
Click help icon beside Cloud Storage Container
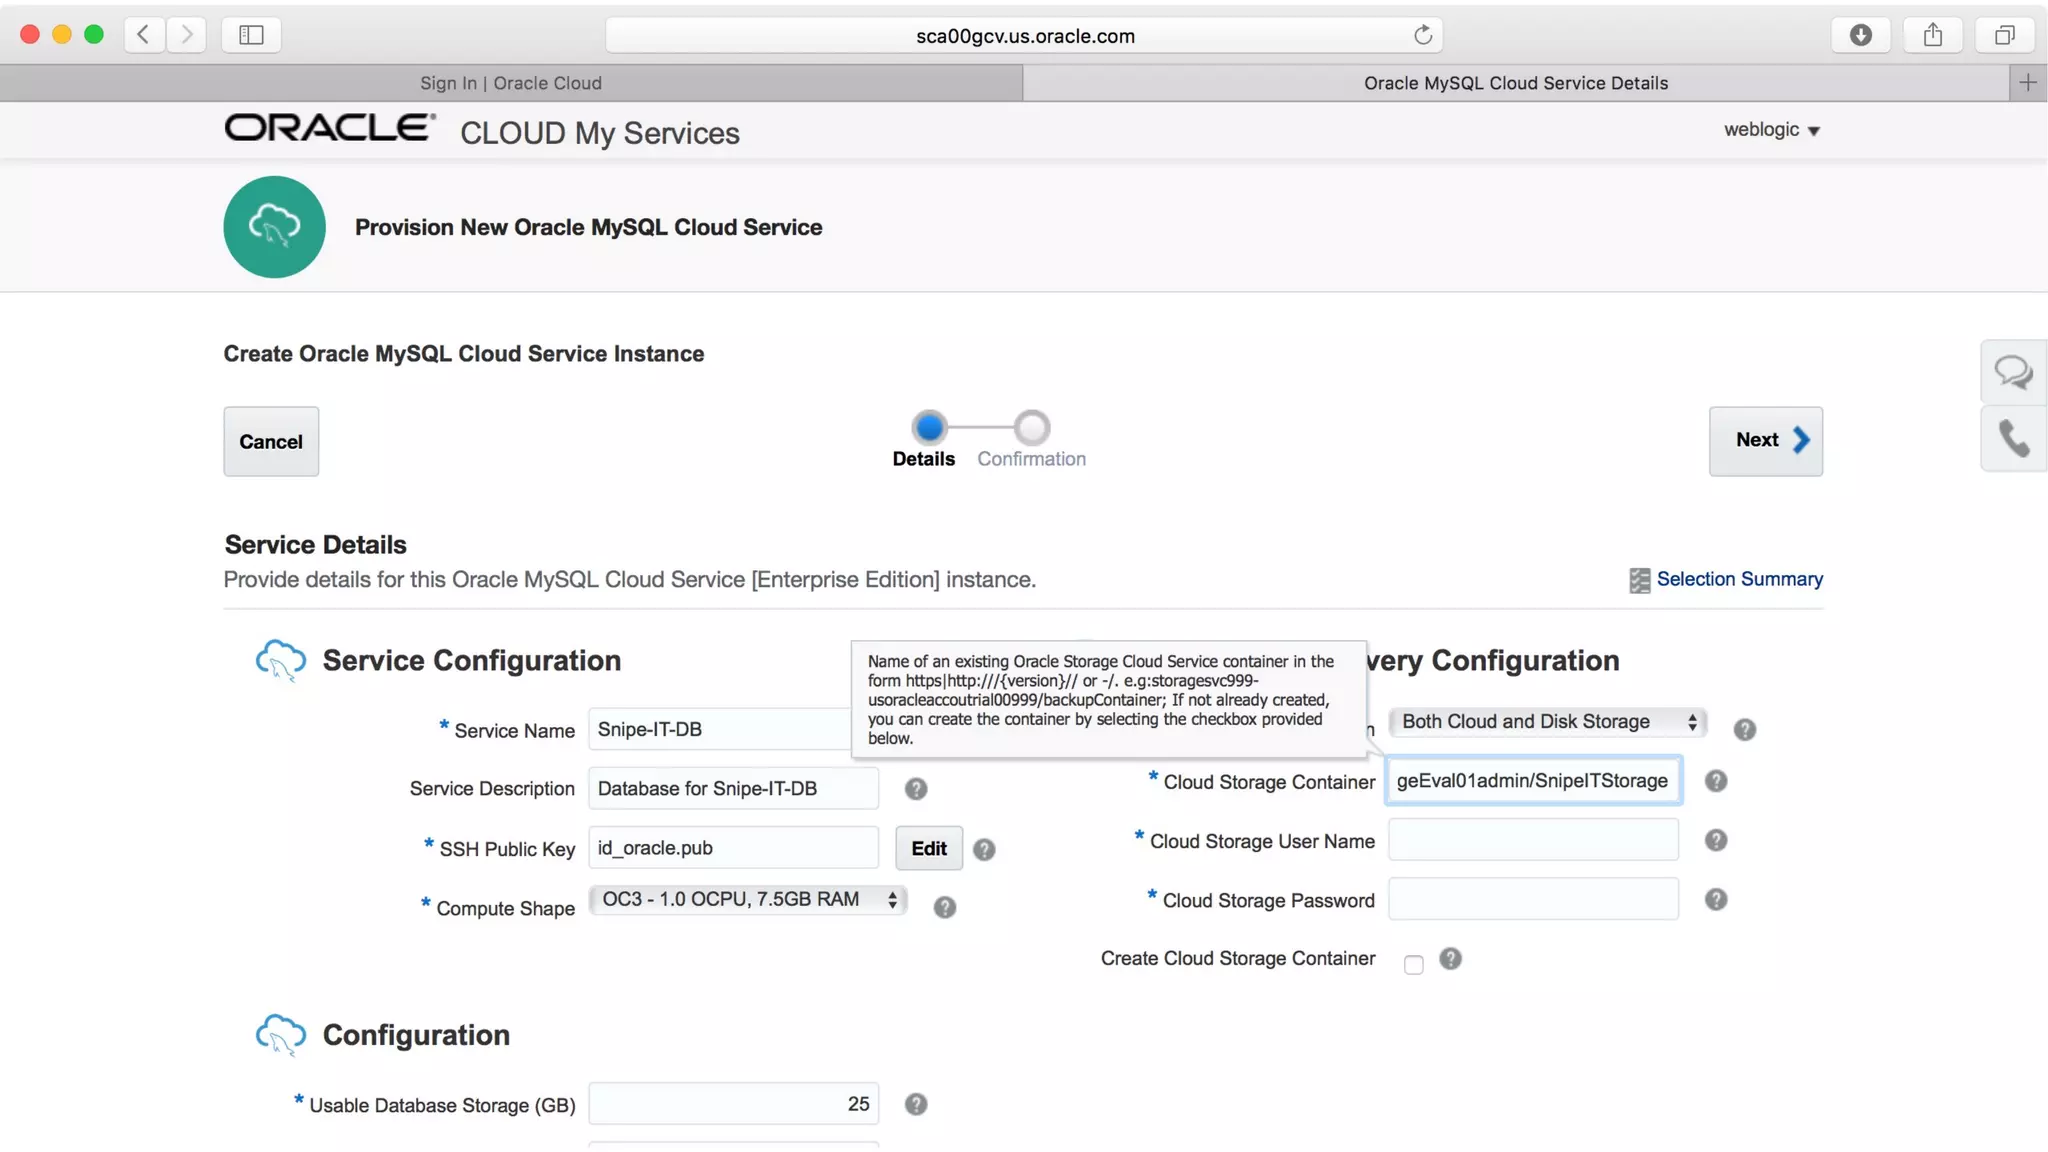click(1716, 781)
